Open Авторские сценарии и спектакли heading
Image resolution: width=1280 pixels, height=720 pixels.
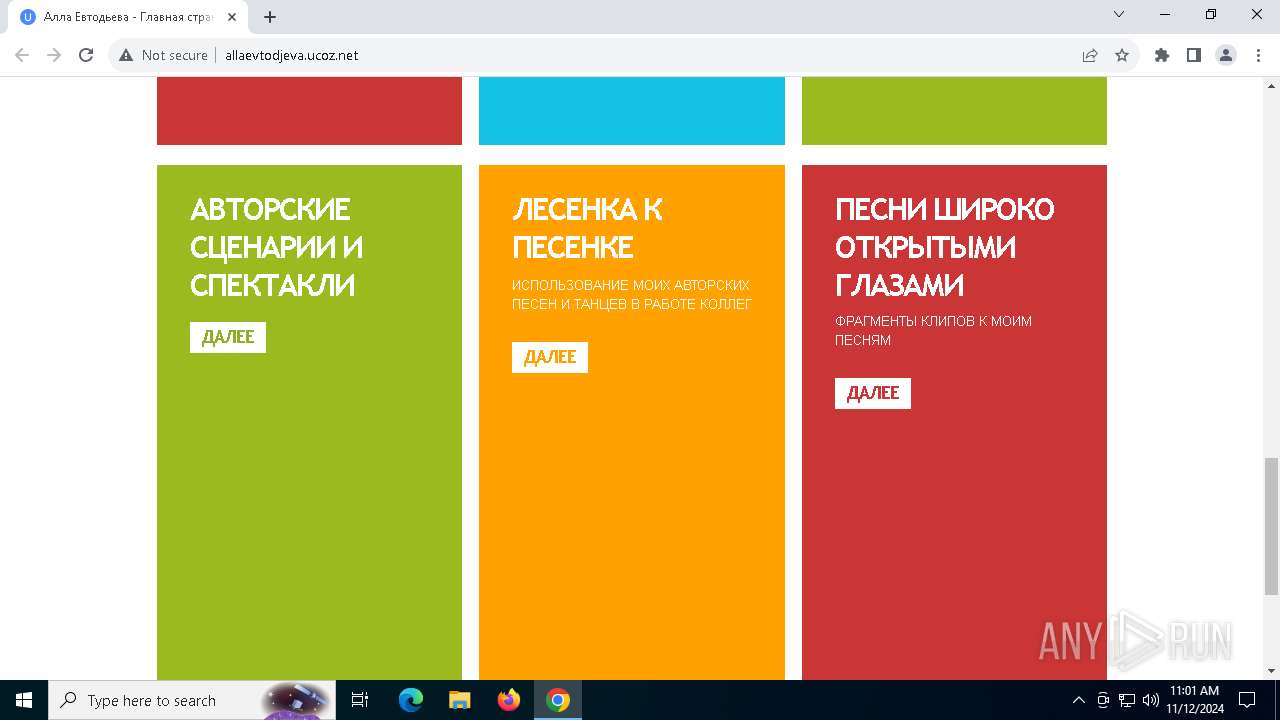tap(277, 247)
